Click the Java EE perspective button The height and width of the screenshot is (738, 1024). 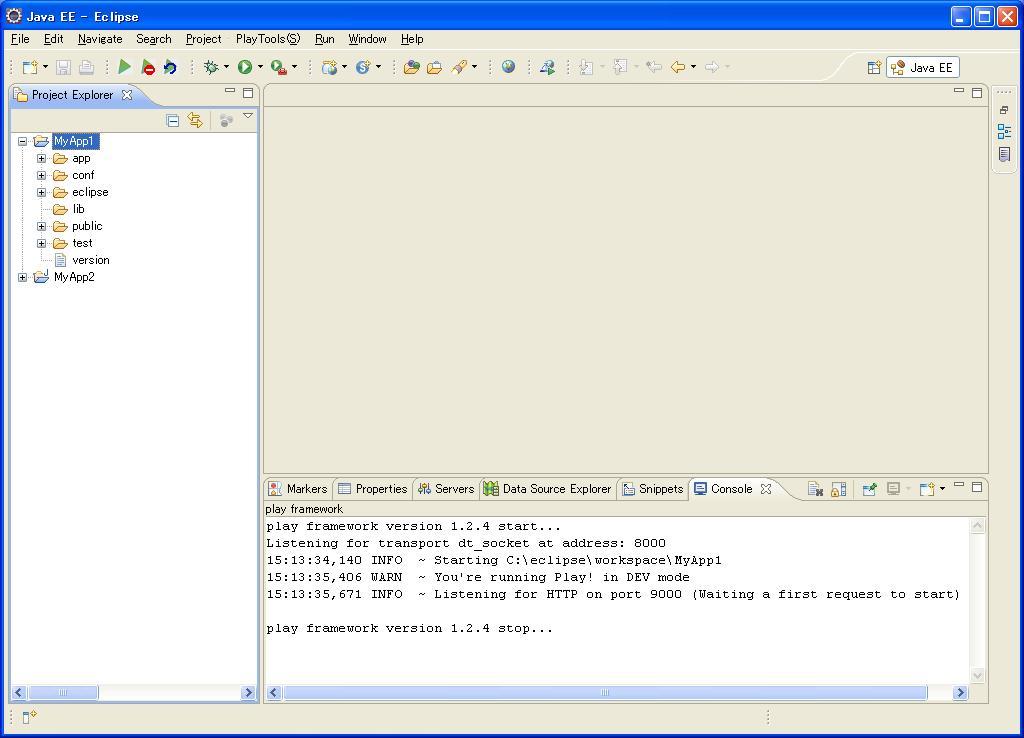[x=922, y=67]
